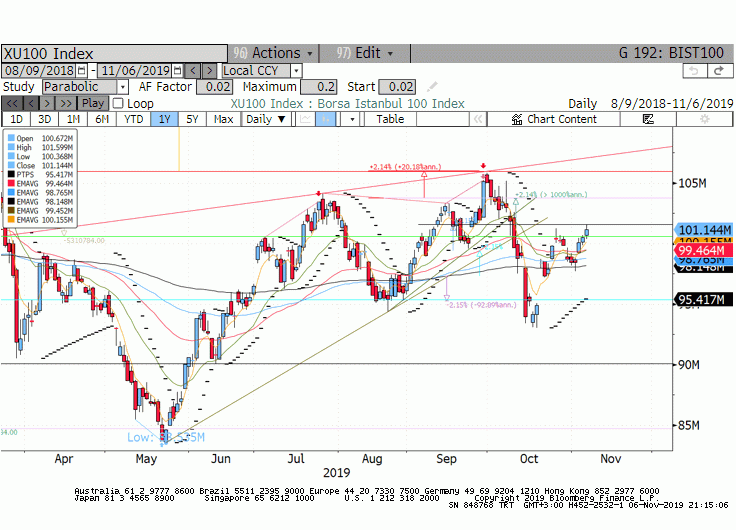736x530 pixels.
Task: Open the chart annotation tools icon
Action: [648, 119]
